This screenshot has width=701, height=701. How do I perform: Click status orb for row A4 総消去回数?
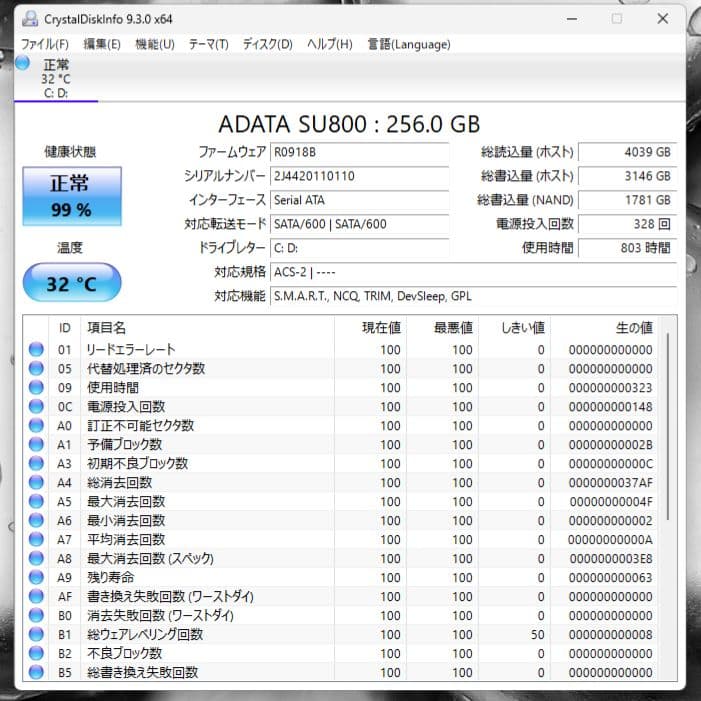(36, 482)
